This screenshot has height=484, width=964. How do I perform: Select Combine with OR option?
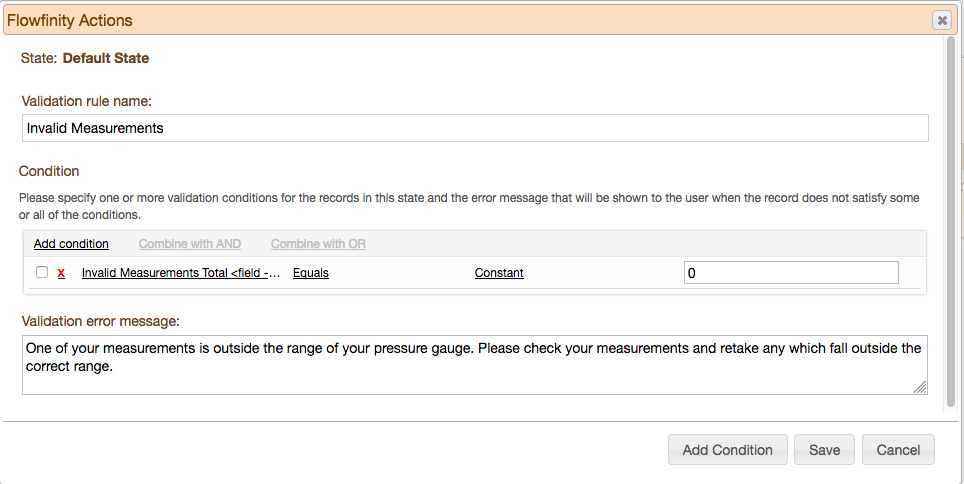pos(318,244)
